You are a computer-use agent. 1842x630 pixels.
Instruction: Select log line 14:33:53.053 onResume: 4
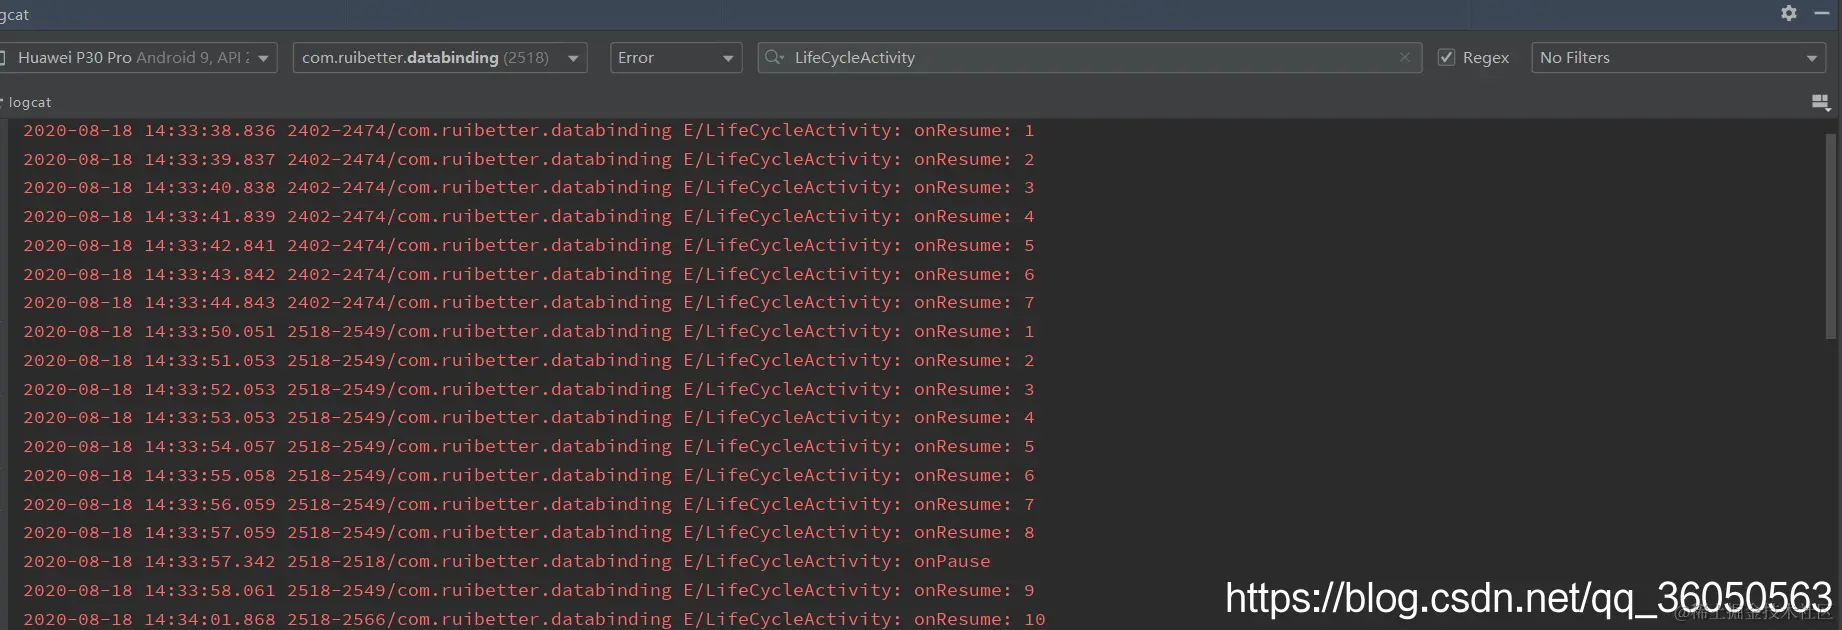529,417
